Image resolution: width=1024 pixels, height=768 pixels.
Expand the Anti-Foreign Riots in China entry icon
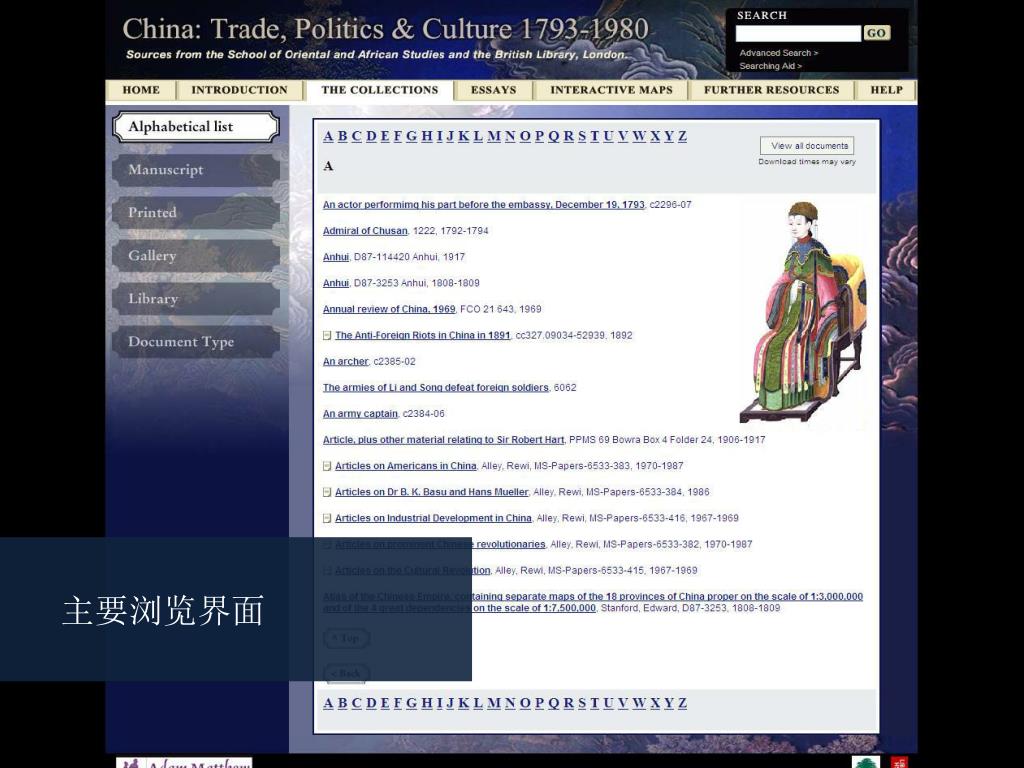click(x=327, y=336)
